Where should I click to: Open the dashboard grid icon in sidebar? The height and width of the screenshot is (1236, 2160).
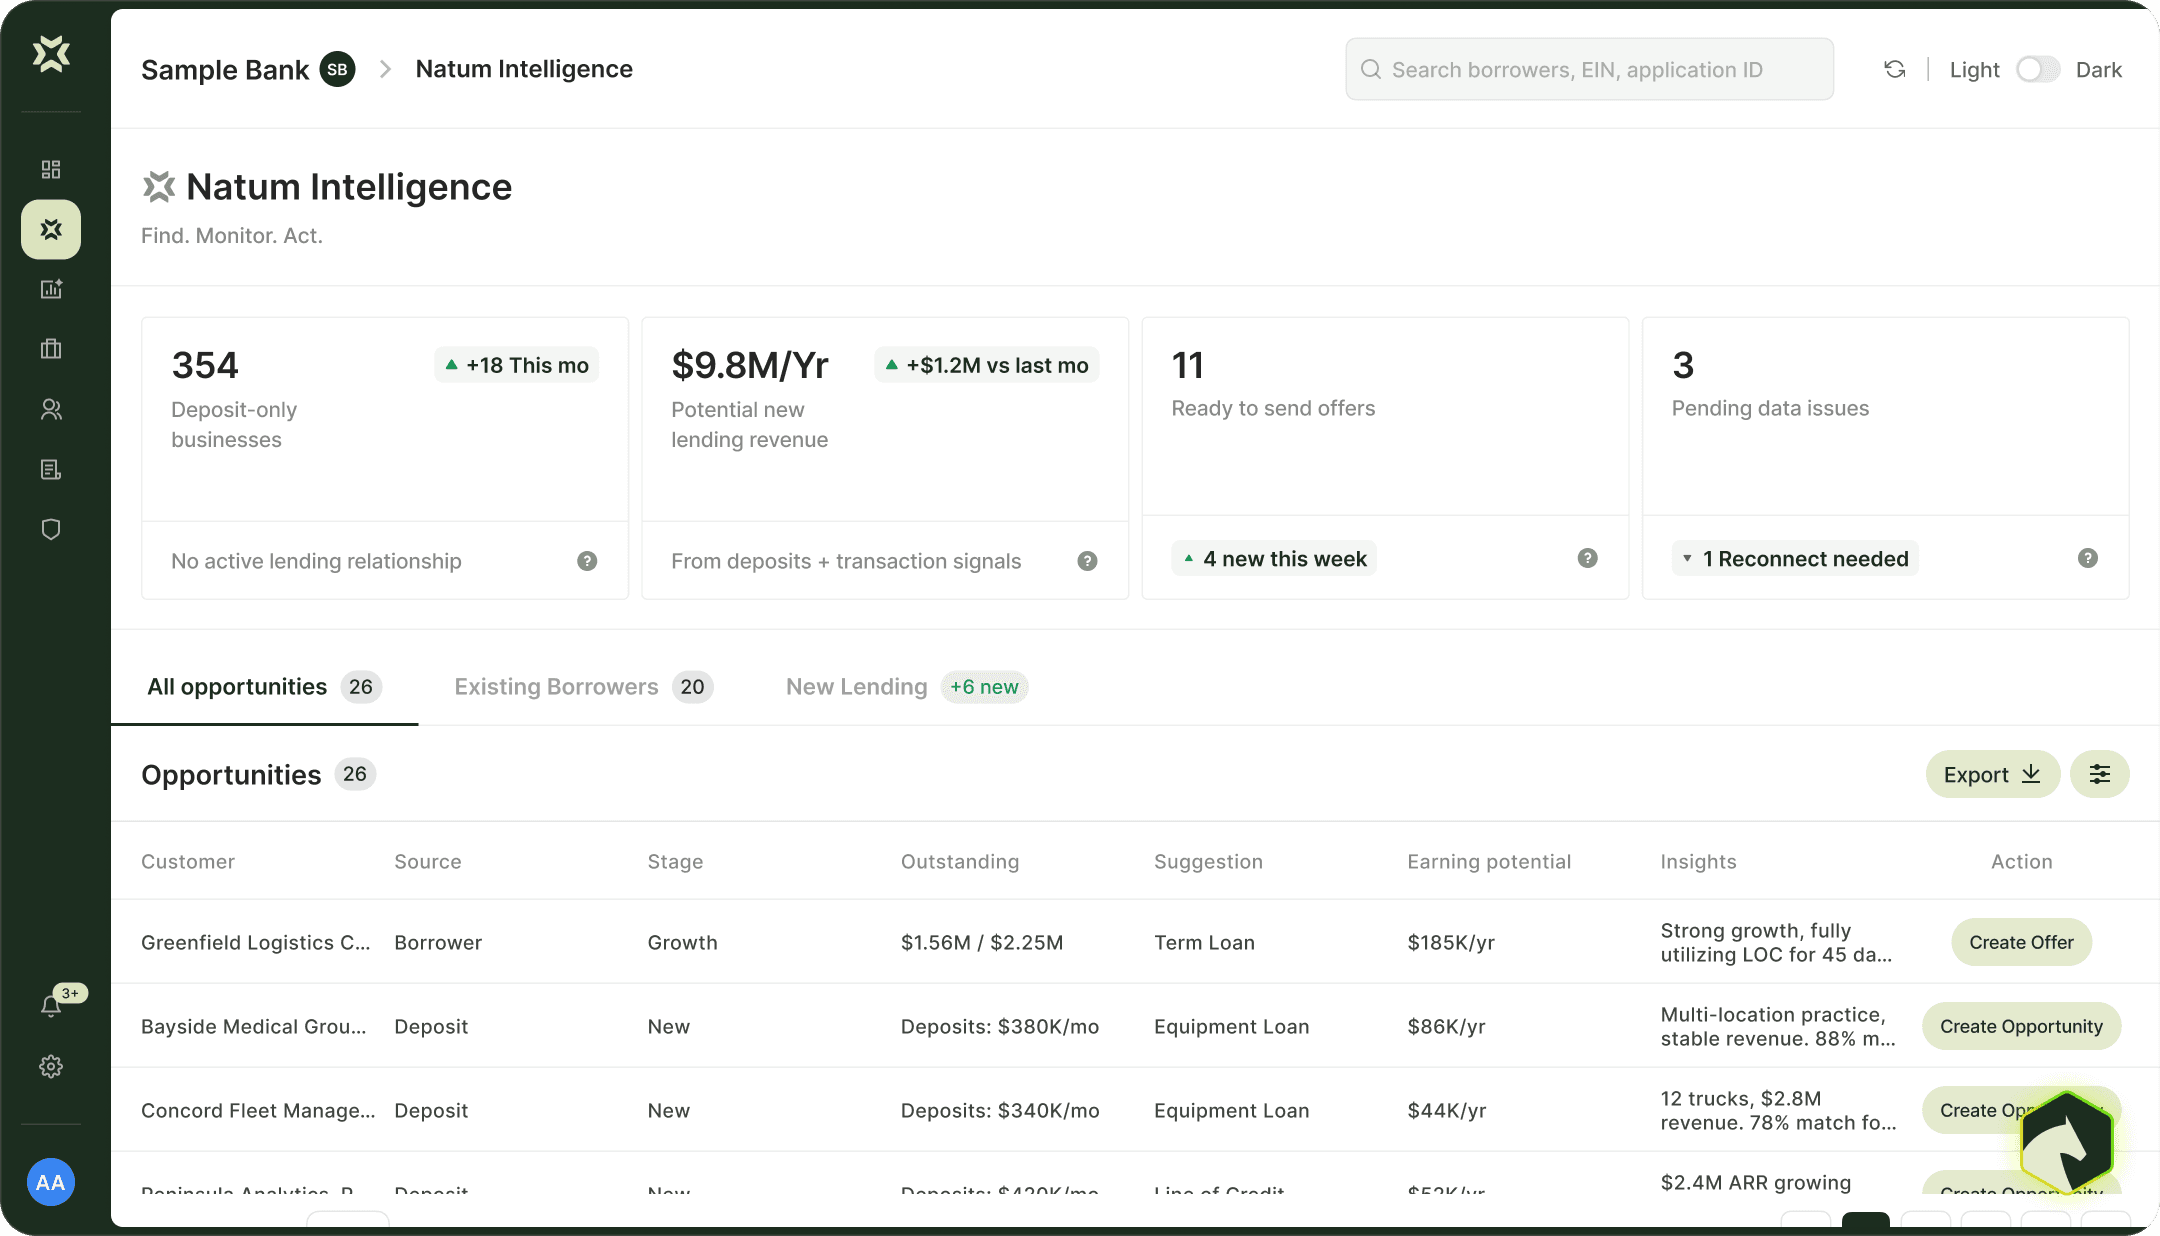pyautogui.click(x=51, y=169)
